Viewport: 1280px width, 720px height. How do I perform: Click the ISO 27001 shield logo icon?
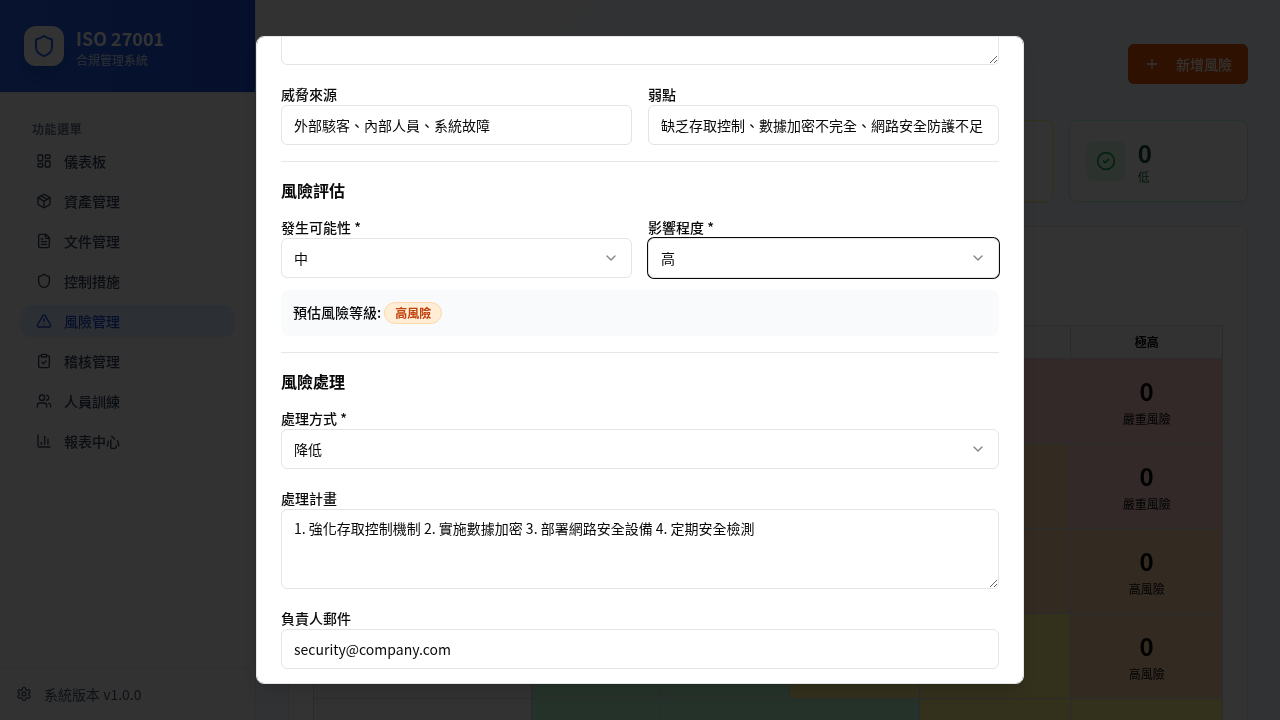(44, 46)
